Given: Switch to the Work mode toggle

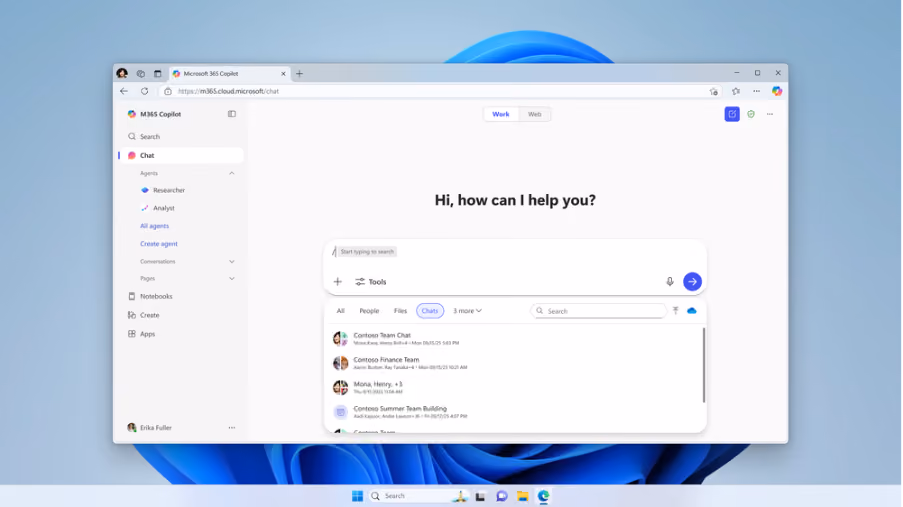Looking at the screenshot, I should [500, 114].
